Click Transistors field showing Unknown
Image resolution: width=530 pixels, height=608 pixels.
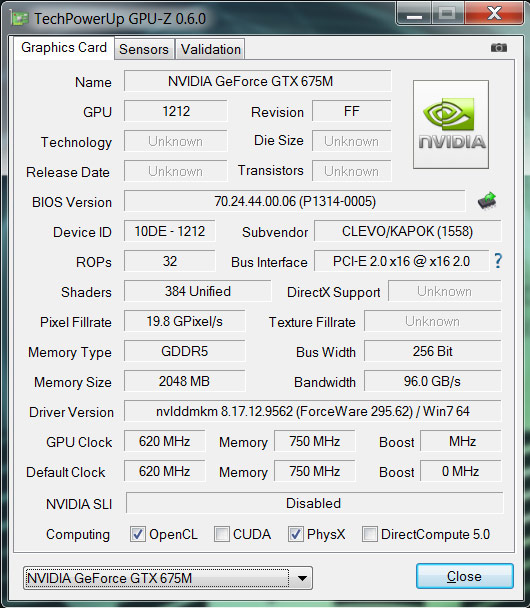coord(352,171)
